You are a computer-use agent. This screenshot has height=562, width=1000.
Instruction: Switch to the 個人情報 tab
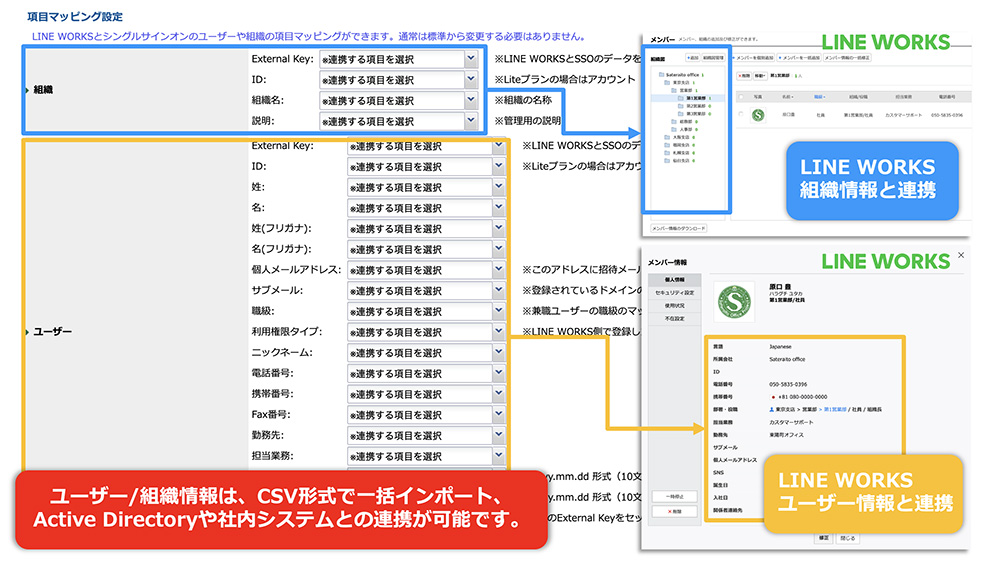(675, 280)
